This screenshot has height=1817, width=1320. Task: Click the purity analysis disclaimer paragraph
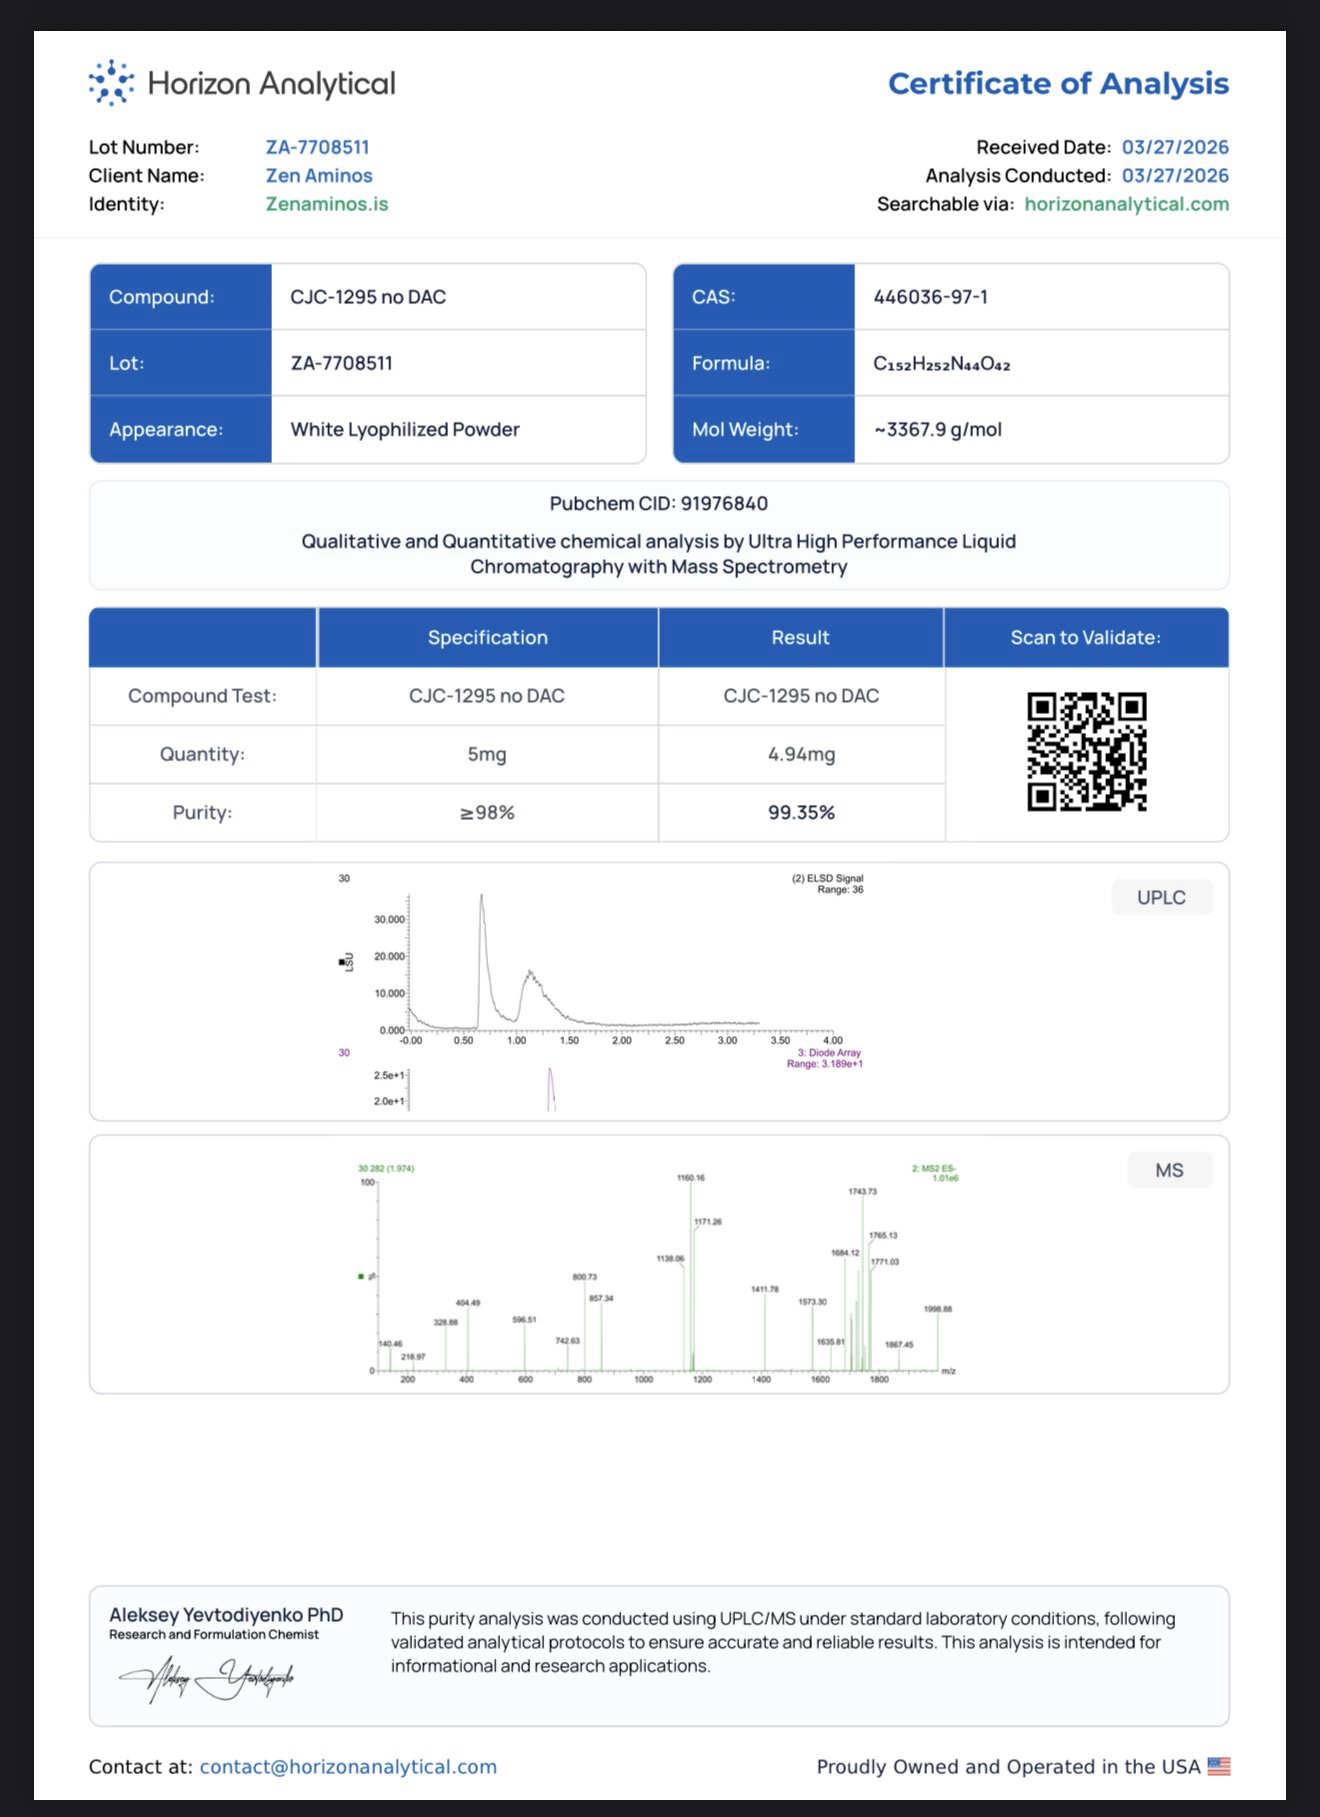pos(783,1642)
